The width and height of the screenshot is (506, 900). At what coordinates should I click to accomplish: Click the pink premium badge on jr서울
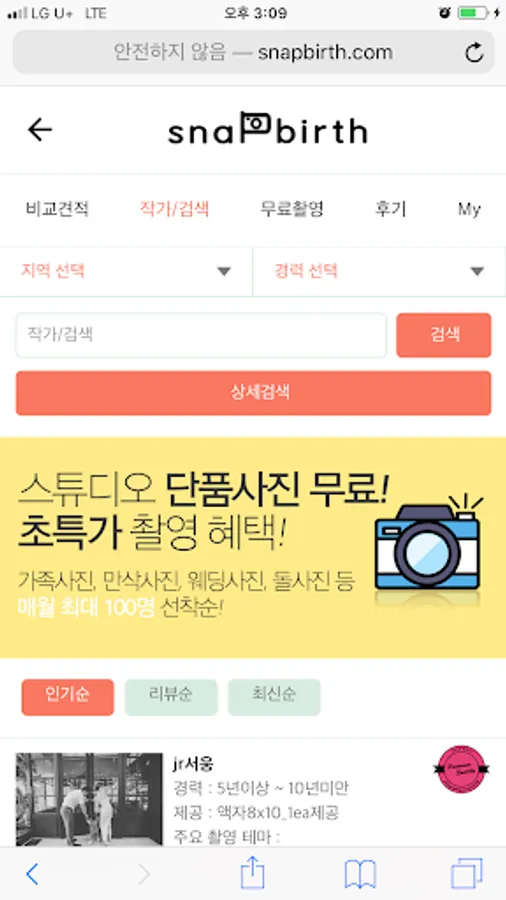click(461, 769)
